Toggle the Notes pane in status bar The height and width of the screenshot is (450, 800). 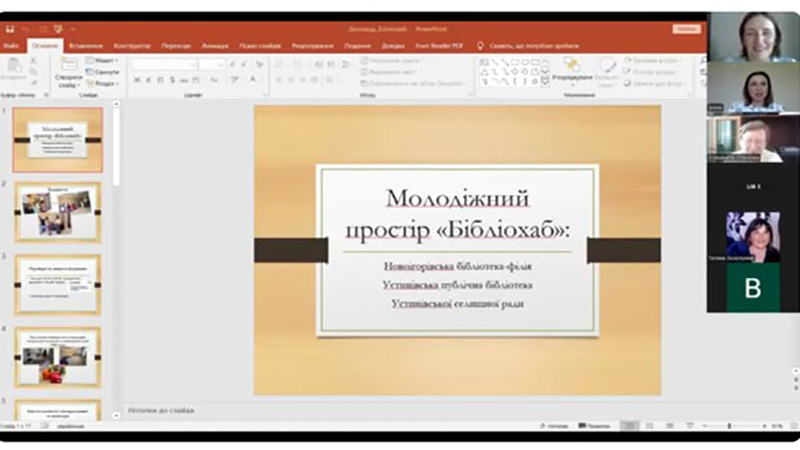click(557, 426)
